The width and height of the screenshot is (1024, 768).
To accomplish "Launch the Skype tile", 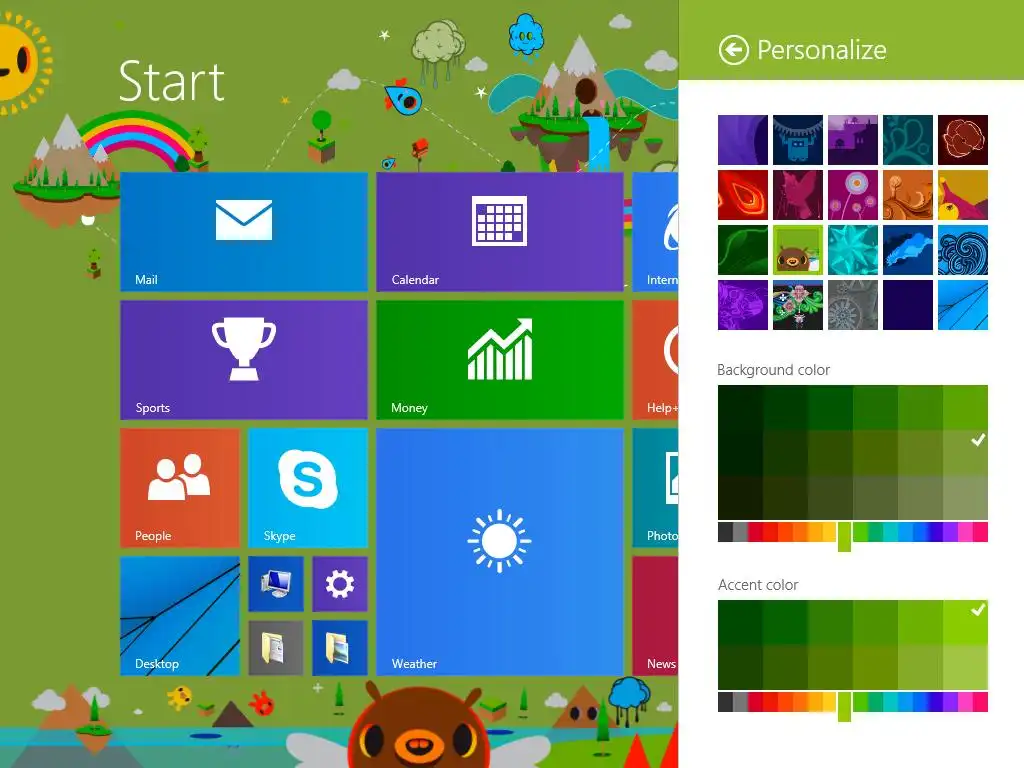I will click(308, 488).
